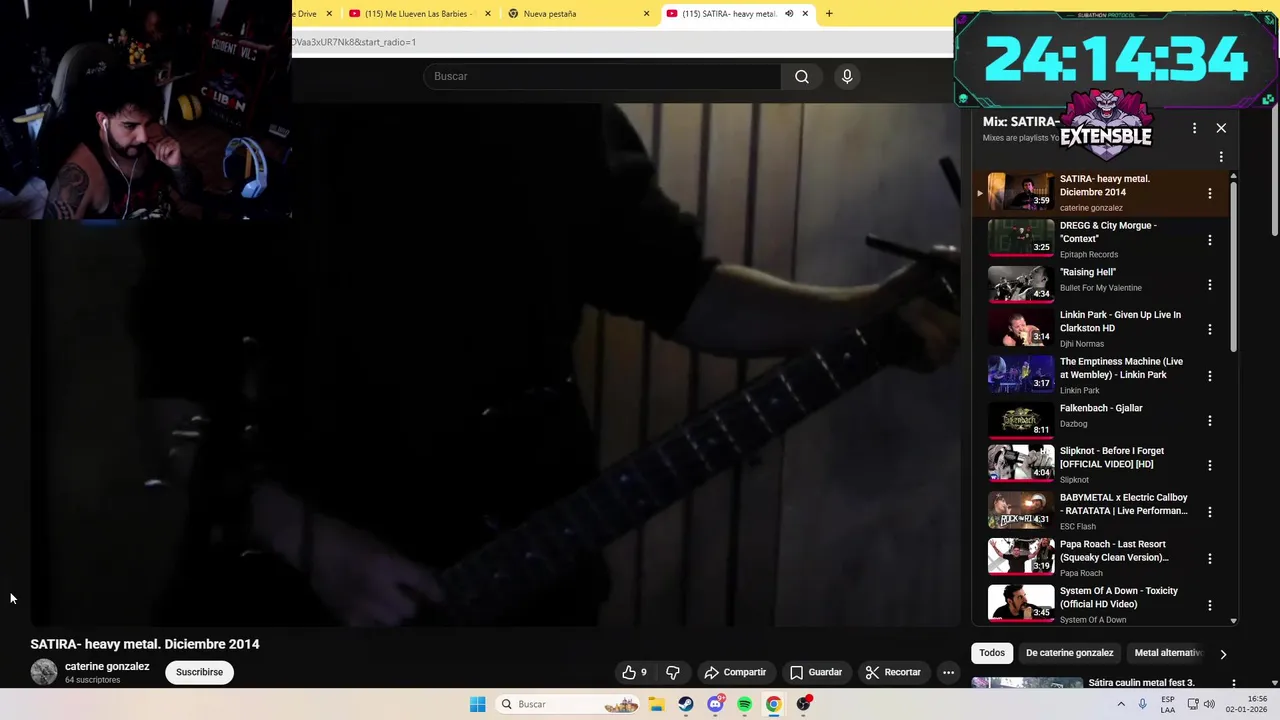Image resolution: width=1280 pixels, height=720 pixels.
Task: Close the SATIRA heavy metal tab
Action: coord(805,14)
